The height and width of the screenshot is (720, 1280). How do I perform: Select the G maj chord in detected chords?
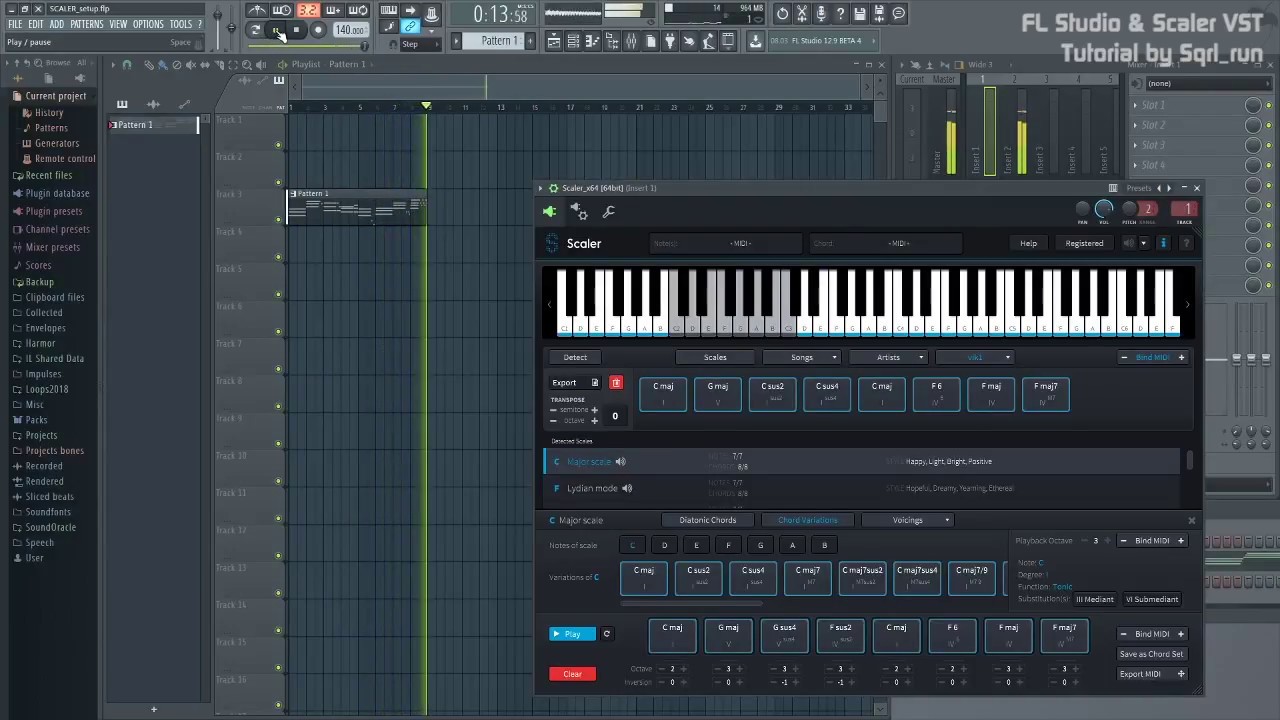[x=717, y=394]
